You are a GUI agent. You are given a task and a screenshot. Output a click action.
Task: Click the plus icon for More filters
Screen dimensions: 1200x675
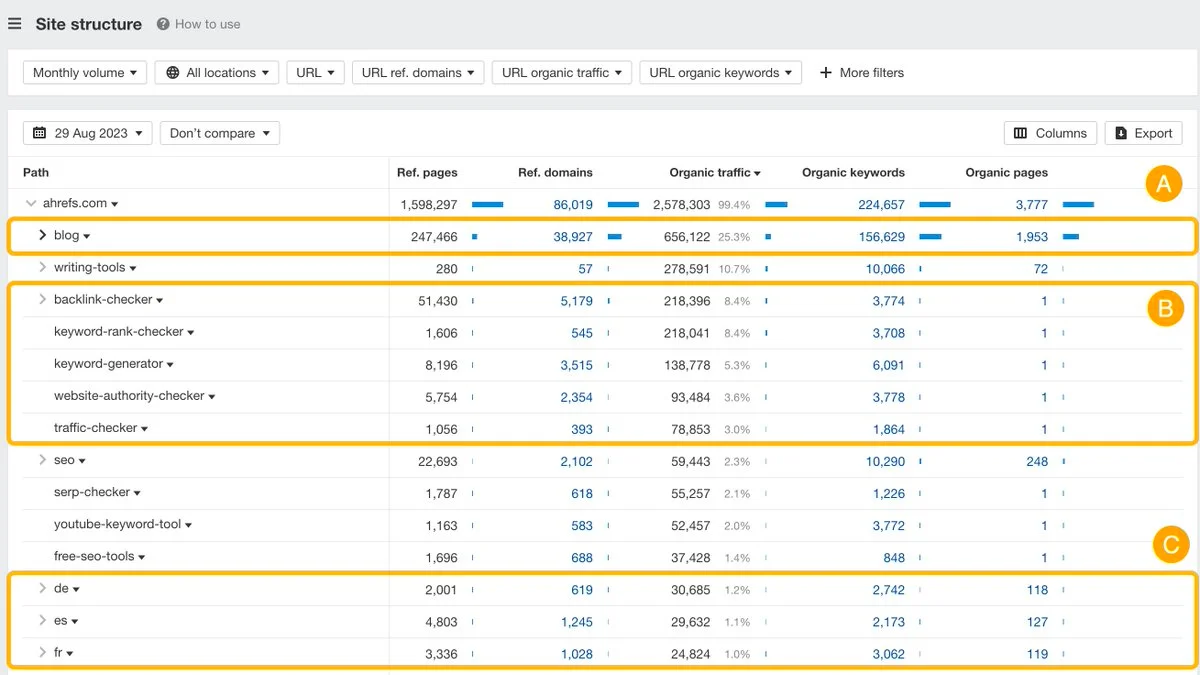pyautogui.click(x=825, y=73)
